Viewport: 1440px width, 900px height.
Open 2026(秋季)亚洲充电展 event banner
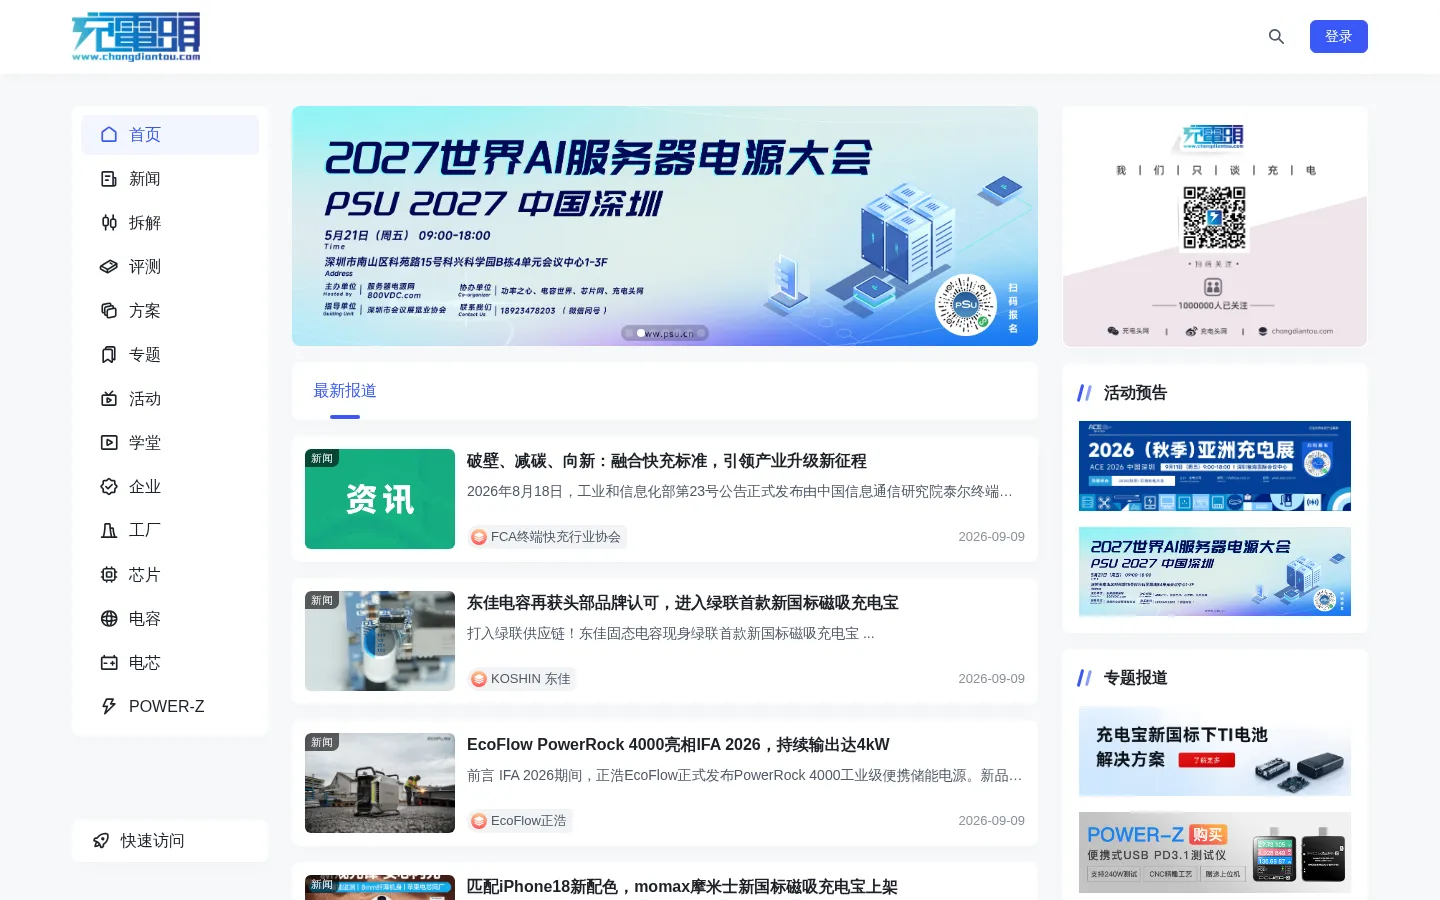1215,466
